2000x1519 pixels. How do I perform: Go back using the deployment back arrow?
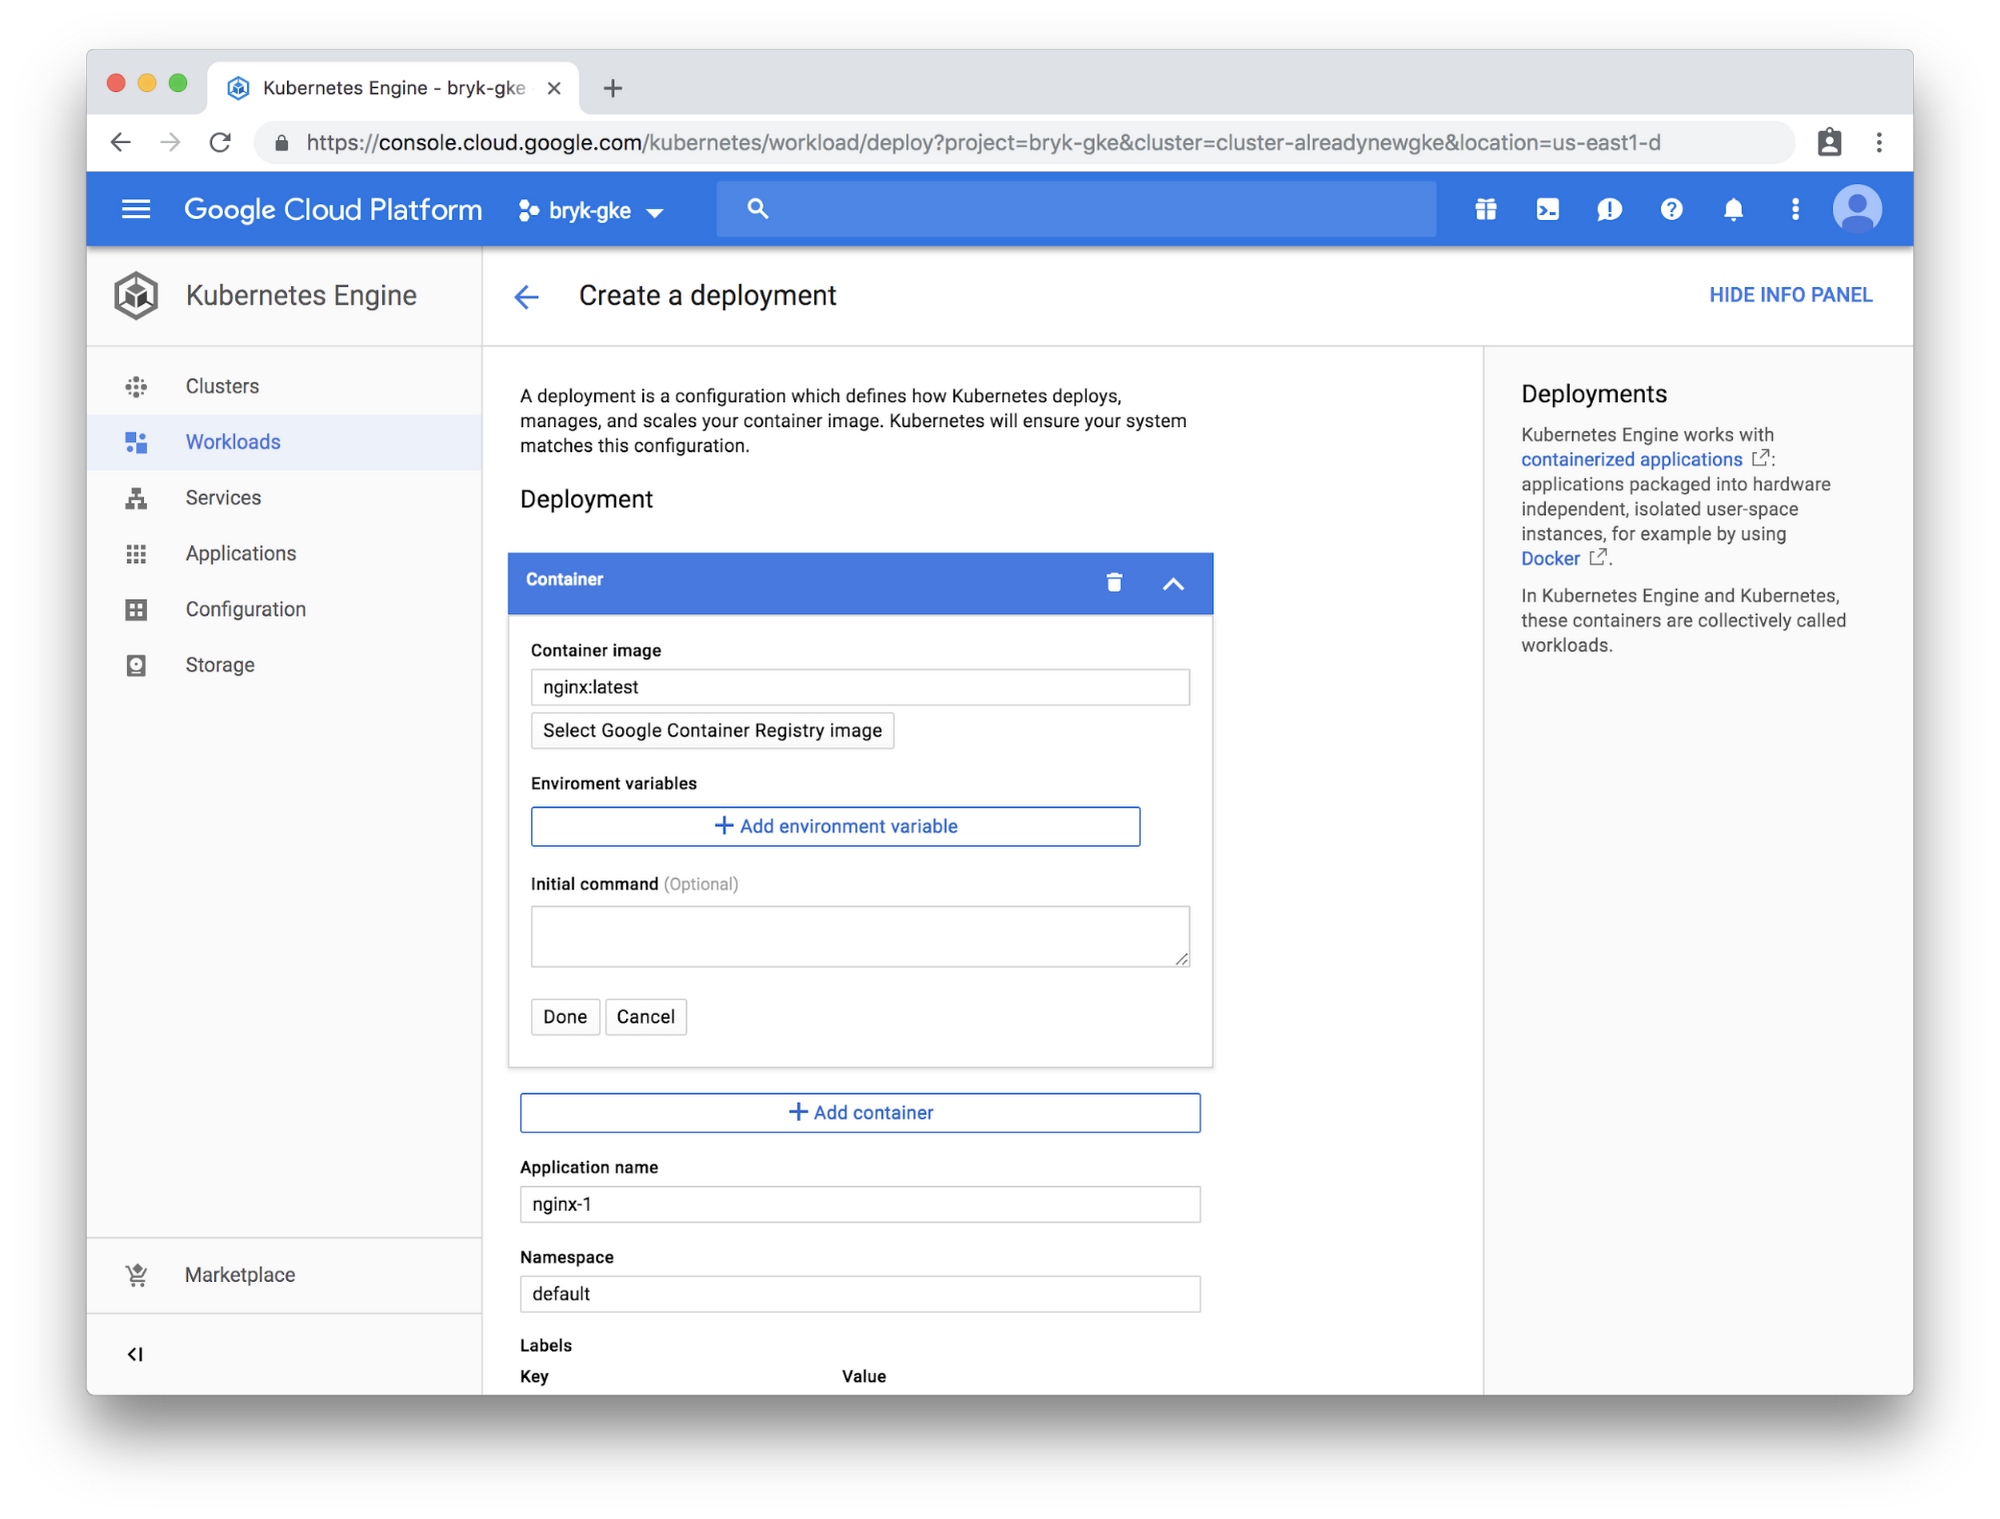[526, 296]
